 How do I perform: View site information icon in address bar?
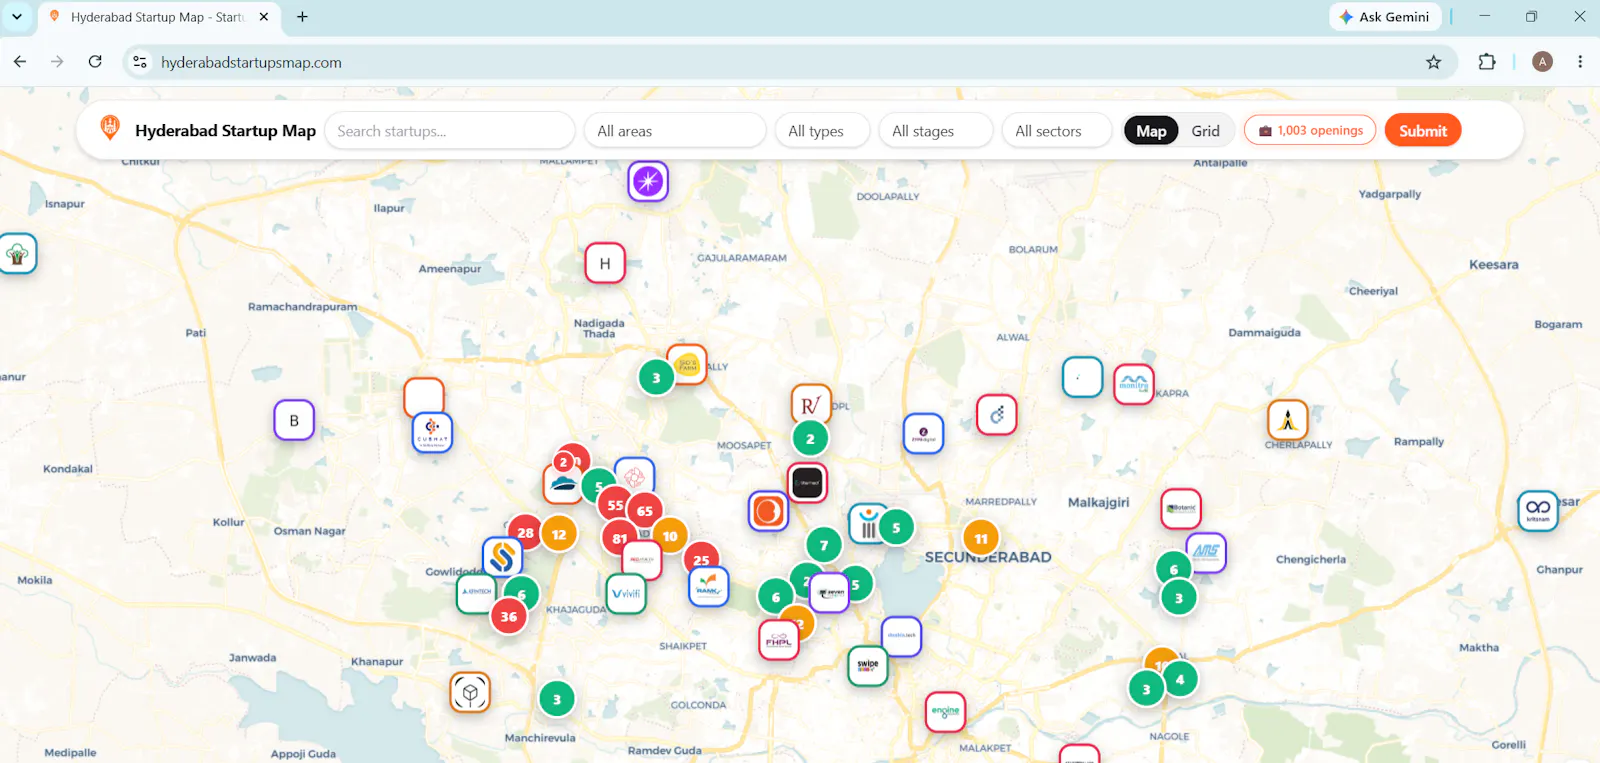tap(140, 62)
